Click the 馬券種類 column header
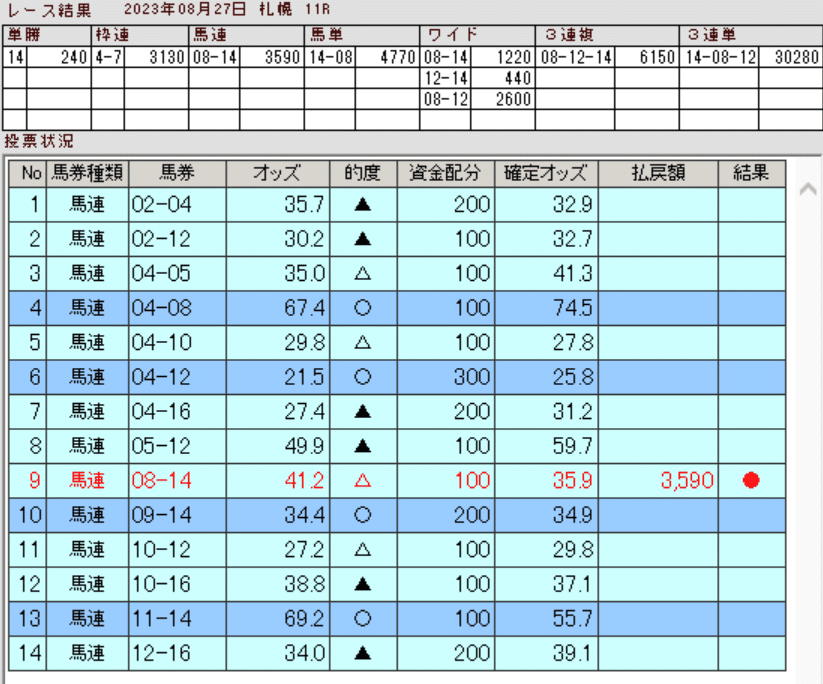Viewport: 823px width, 684px height. coord(88,173)
